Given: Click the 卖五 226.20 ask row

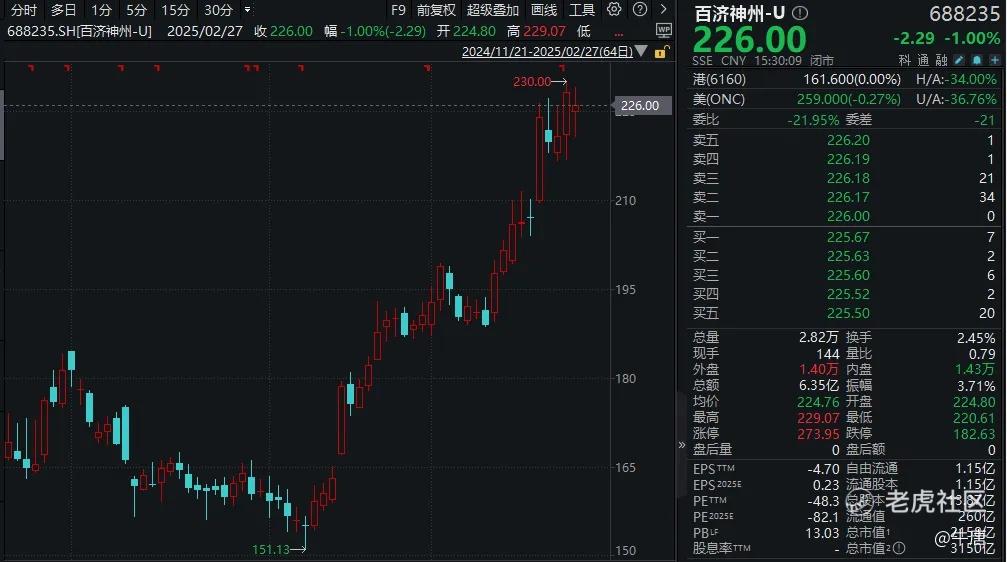Looking at the screenshot, I should (843, 140).
